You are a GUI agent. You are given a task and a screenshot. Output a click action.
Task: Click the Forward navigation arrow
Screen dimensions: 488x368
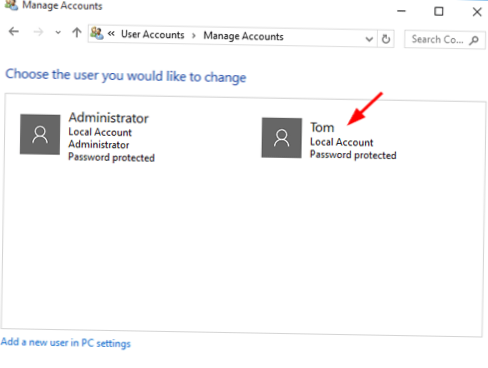(x=38, y=32)
